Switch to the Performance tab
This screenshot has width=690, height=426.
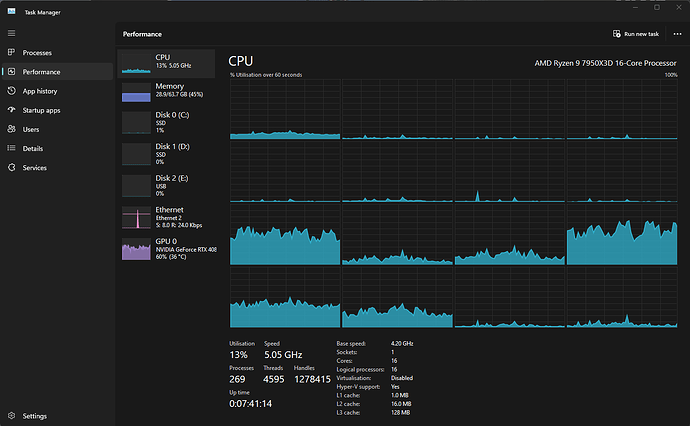pyautogui.click(x=57, y=72)
